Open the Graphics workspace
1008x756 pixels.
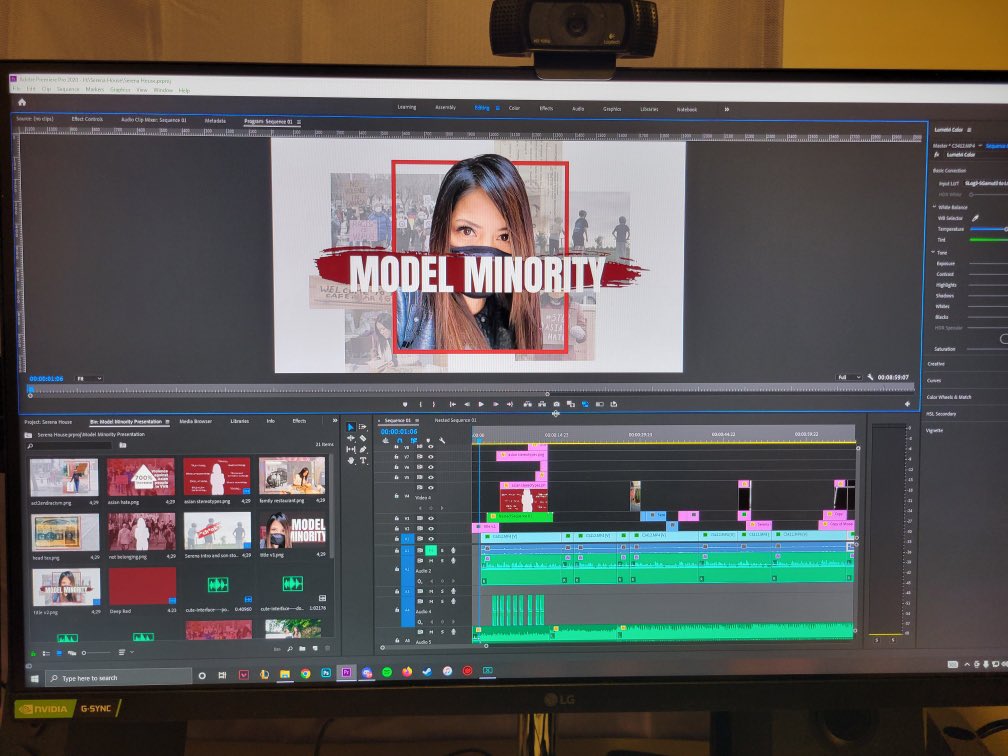(x=612, y=109)
